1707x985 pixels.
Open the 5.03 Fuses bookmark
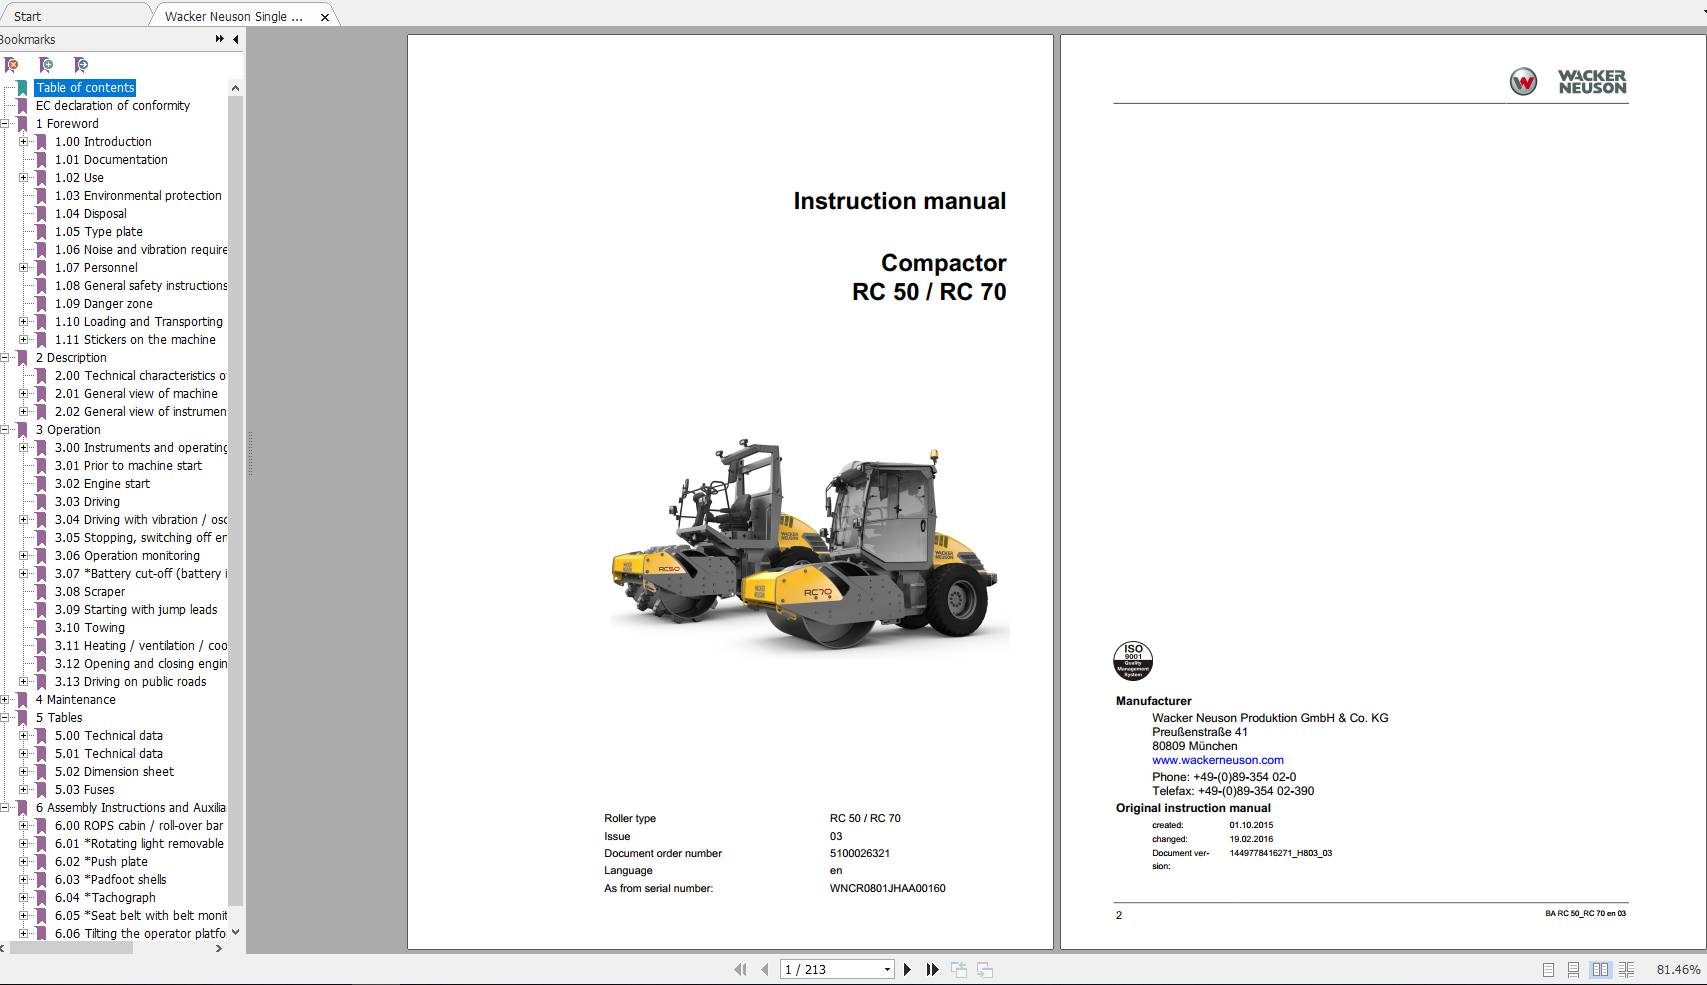84,790
